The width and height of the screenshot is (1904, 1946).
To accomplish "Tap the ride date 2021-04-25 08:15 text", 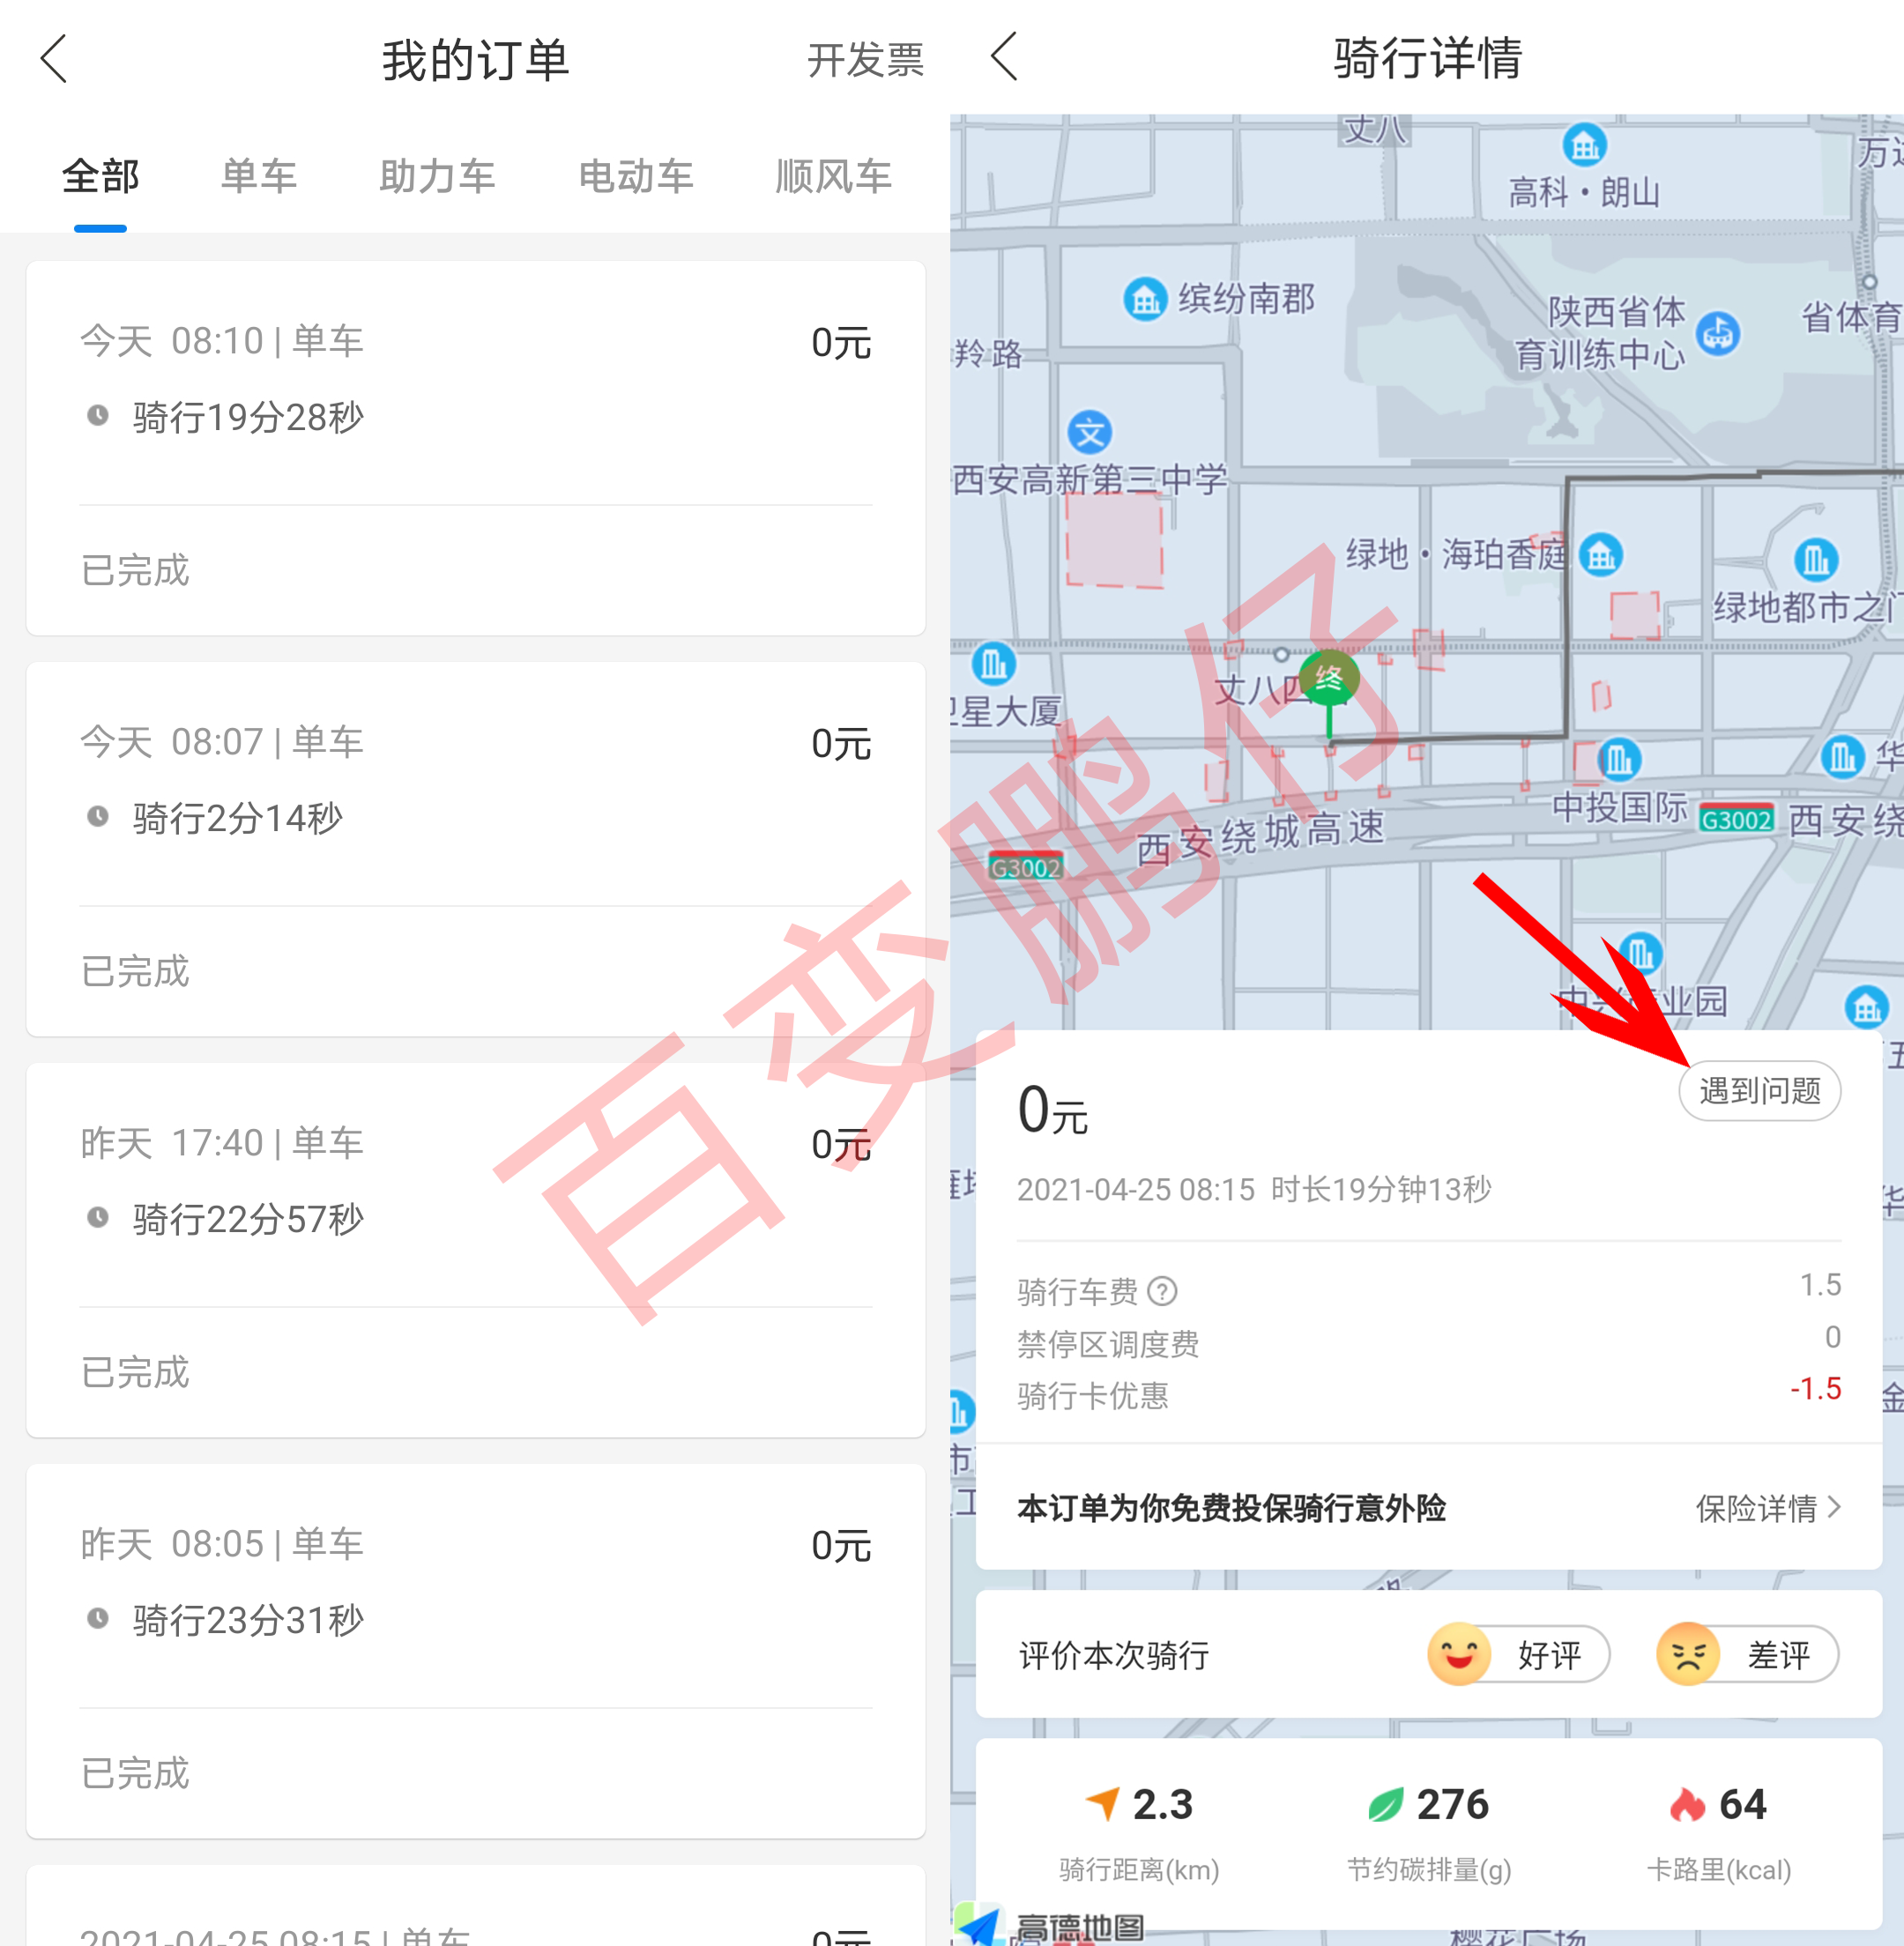I will 1136,1190.
